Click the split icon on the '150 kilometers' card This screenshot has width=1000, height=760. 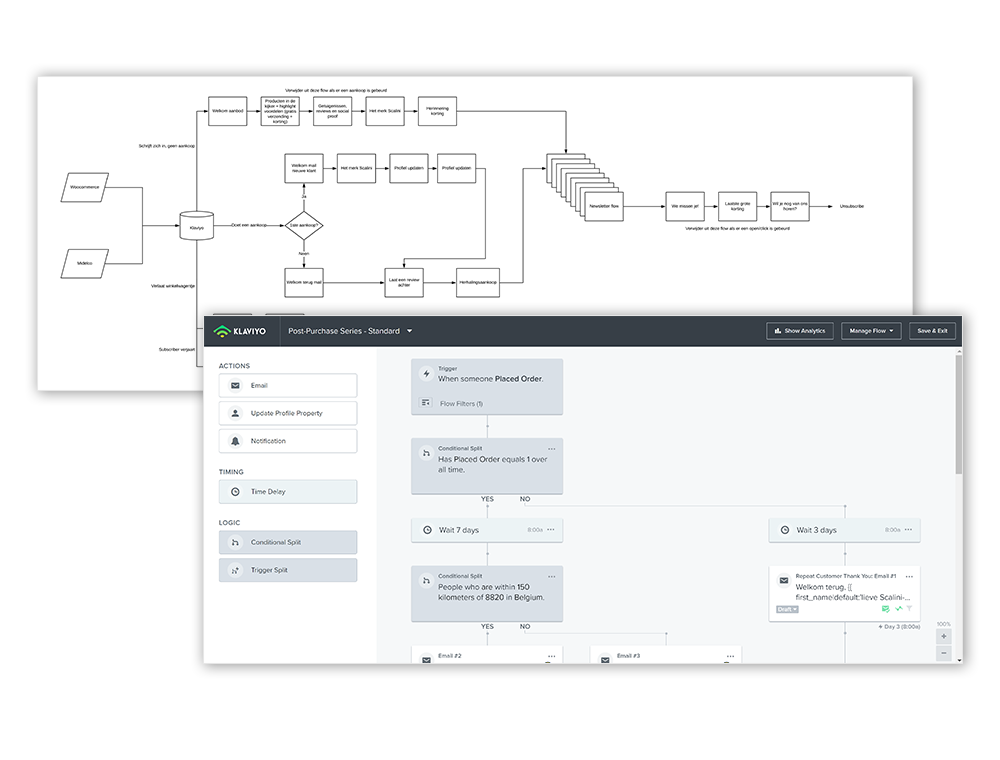[426, 581]
